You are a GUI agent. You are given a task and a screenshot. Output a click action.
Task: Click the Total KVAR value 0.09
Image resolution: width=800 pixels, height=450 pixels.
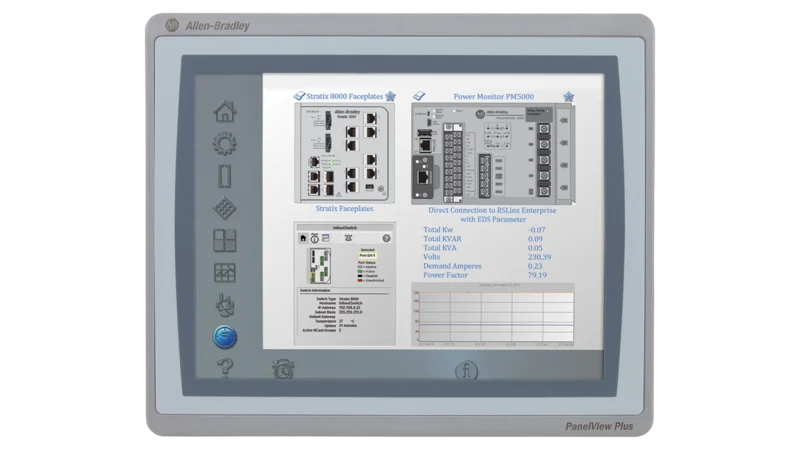point(535,239)
